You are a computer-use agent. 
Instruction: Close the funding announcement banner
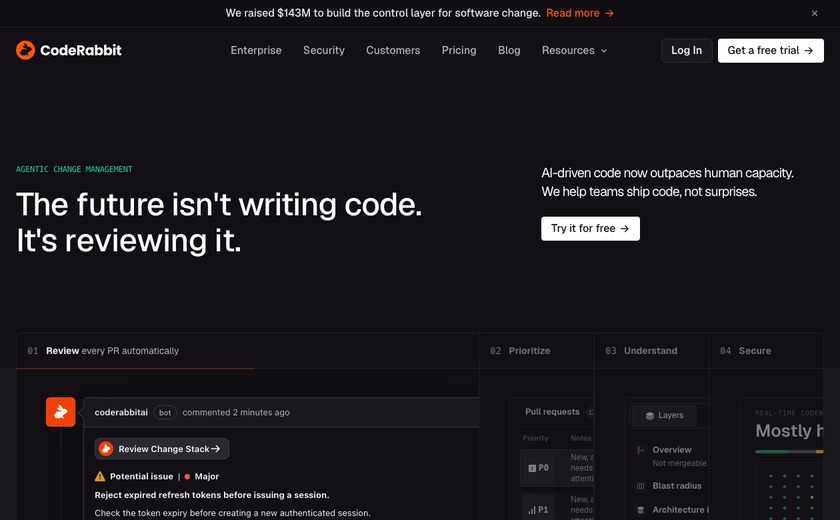814,13
